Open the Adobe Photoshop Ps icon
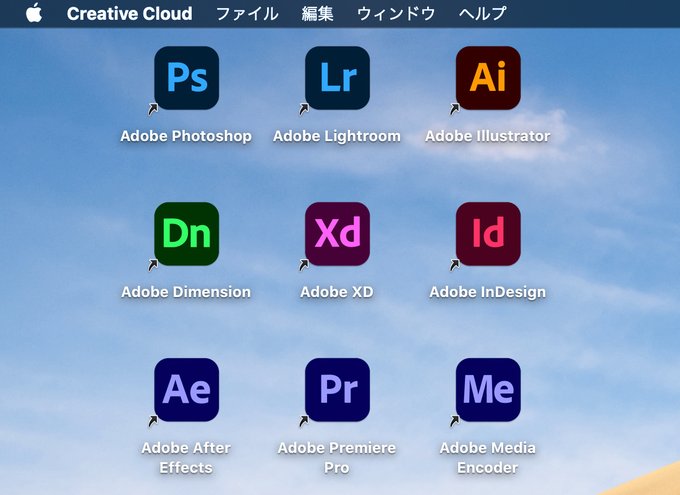The height and width of the screenshot is (495, 680). 186,78
